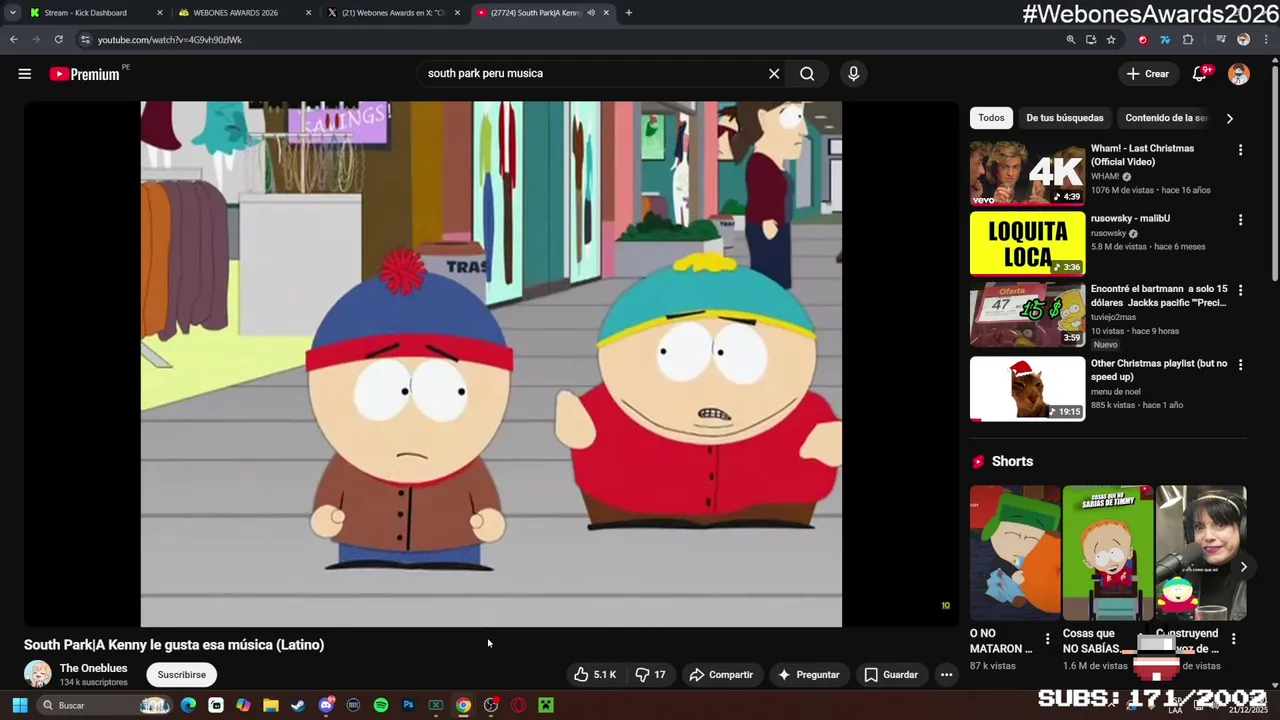Mute the South Park tab audio icon
This screenshot has width=1280, height=720.
(x=591, y=13)
